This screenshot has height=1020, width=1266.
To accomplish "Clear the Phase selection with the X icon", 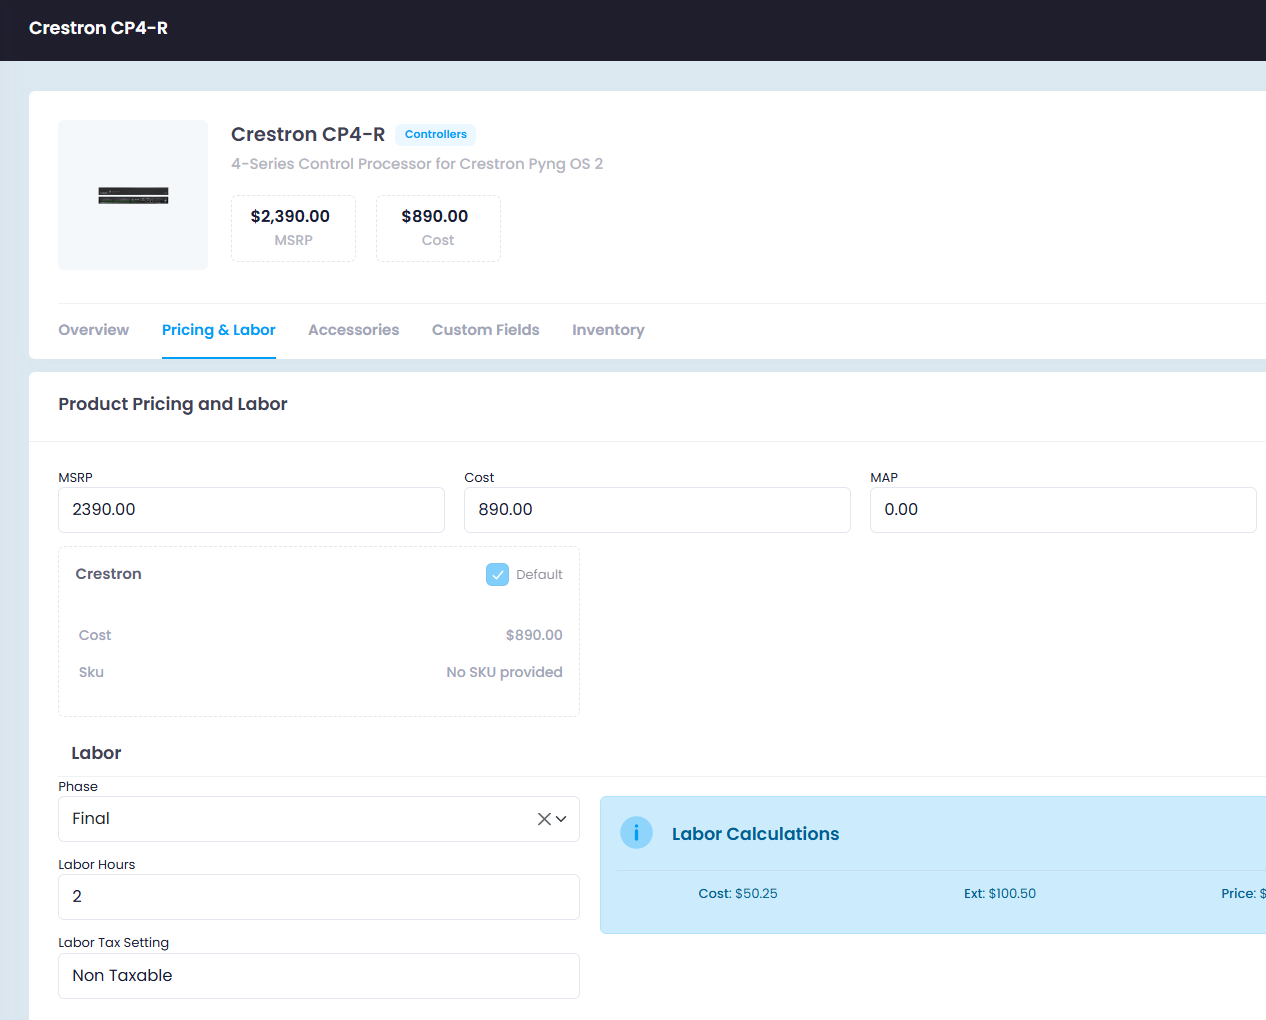I will 544,819.
